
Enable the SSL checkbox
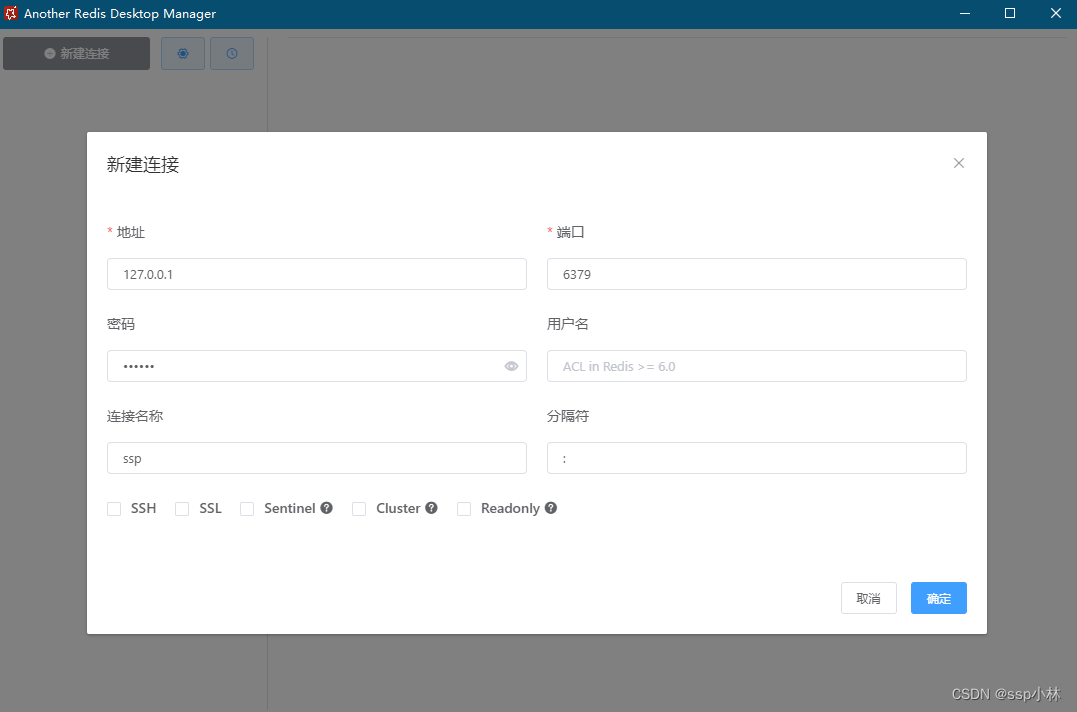[x=182, y=508]
